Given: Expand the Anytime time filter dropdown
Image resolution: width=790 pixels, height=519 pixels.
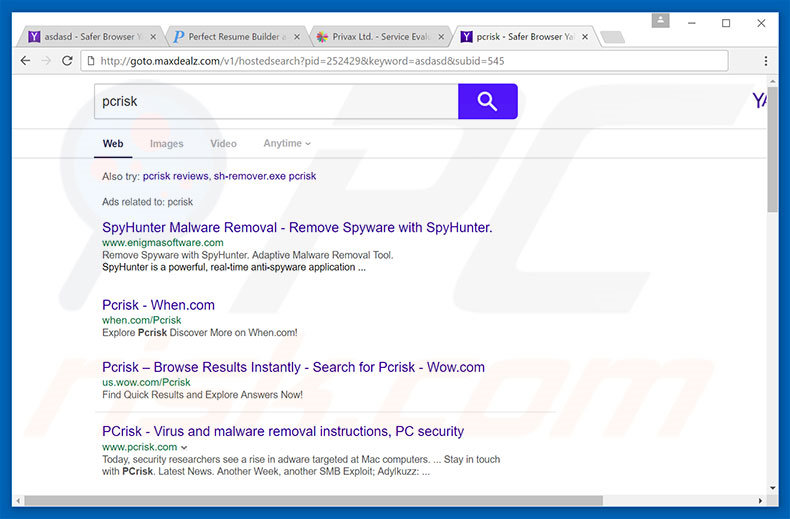Looking at the screenshot, I should click(287, 143).
